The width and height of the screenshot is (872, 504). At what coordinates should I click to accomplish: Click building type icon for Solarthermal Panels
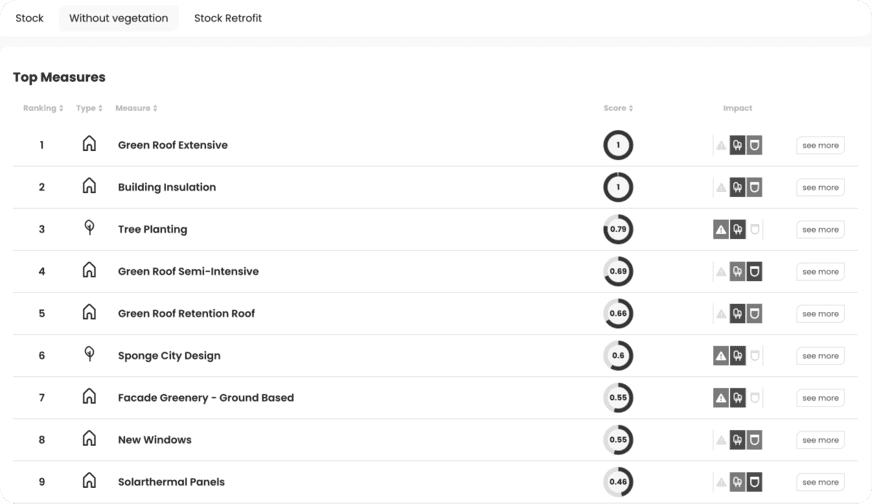[89, 481]
